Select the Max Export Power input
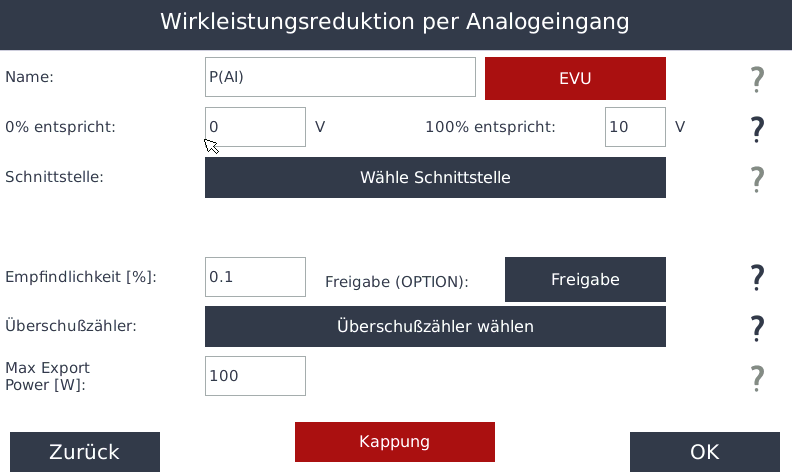This screenshot has height=475, width=792. point(255,376)
